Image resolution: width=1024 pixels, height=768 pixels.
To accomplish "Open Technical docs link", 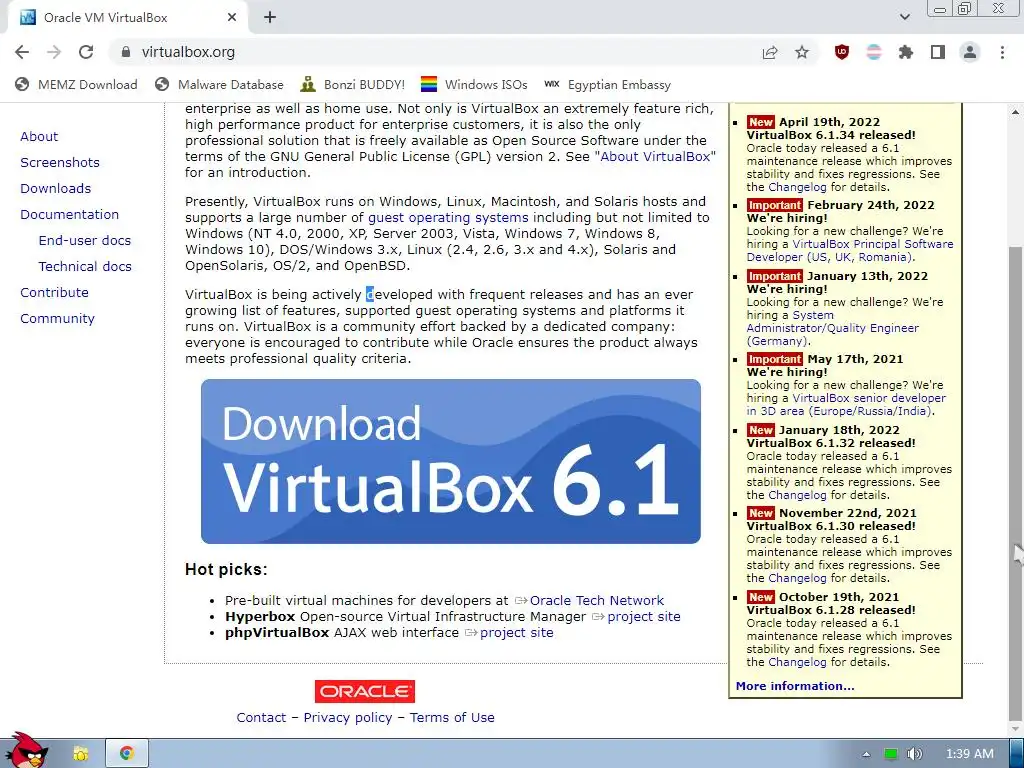I will pyautogui.click(x=85, y=266).
